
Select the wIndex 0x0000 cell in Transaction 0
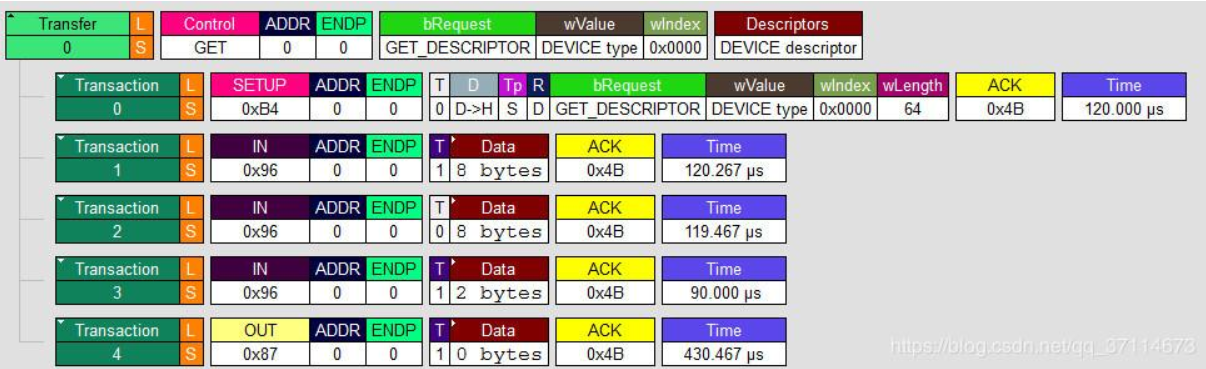click(x=846, y=97)
